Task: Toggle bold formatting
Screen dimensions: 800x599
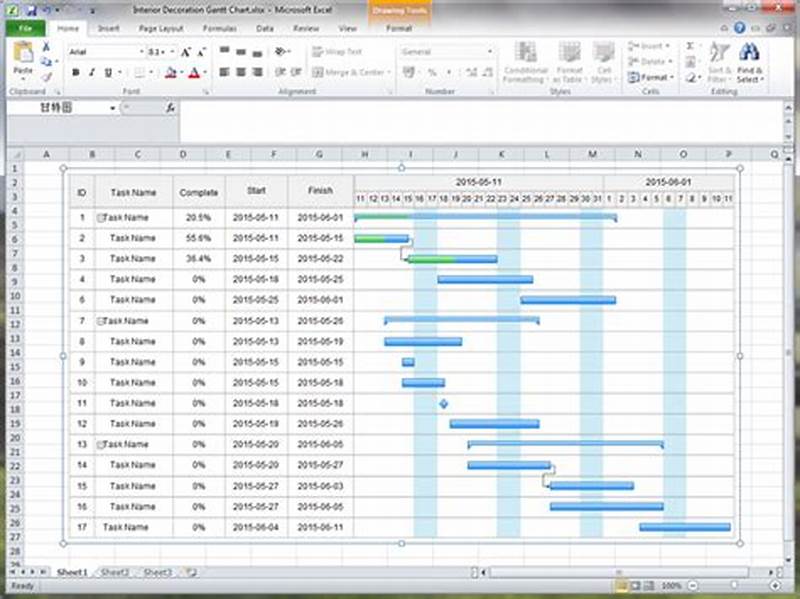Action: [75, 72]
